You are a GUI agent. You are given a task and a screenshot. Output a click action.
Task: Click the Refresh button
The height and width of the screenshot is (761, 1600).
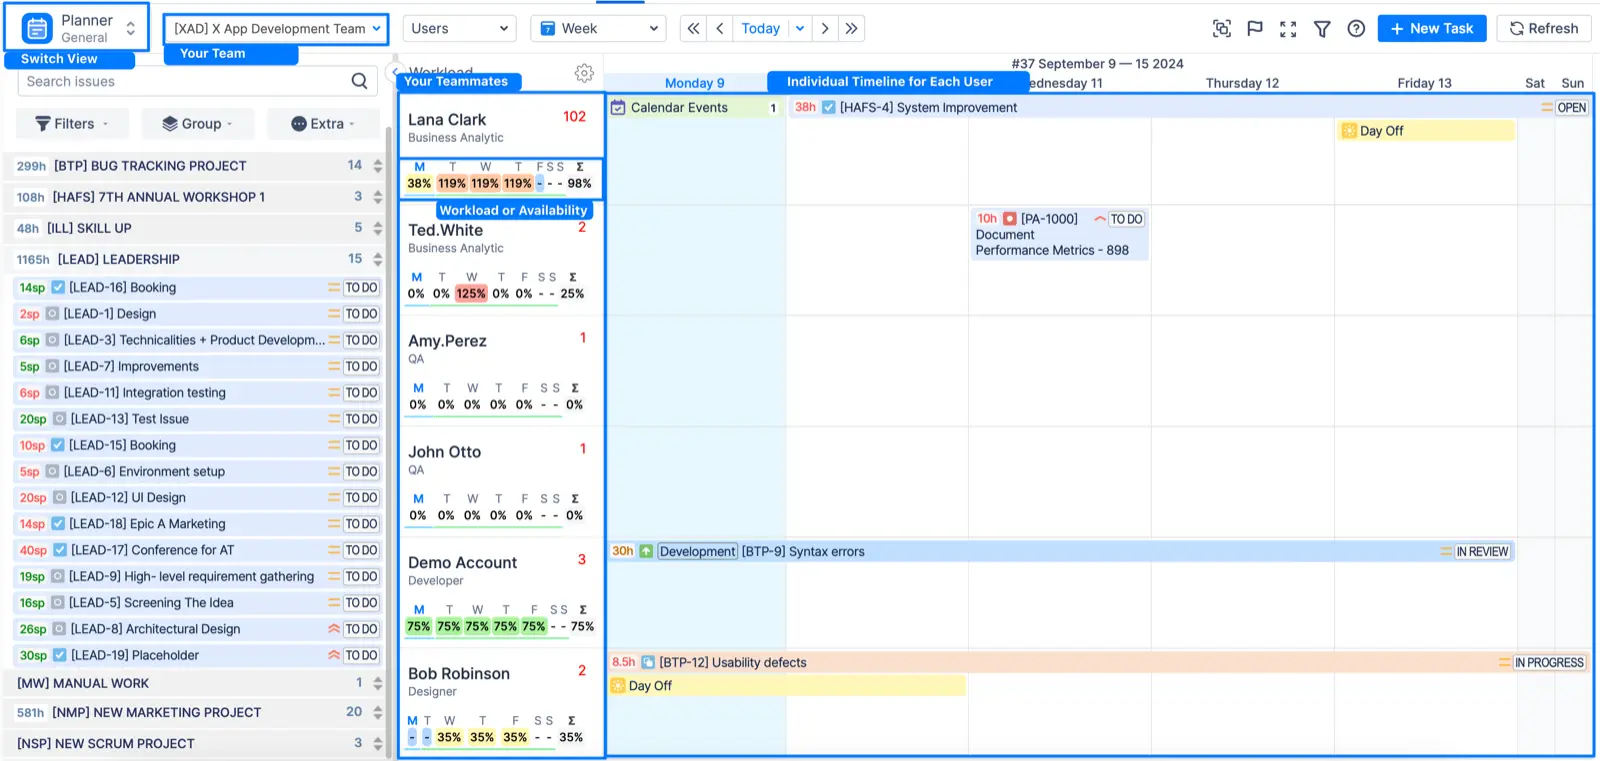(1543, 29)
